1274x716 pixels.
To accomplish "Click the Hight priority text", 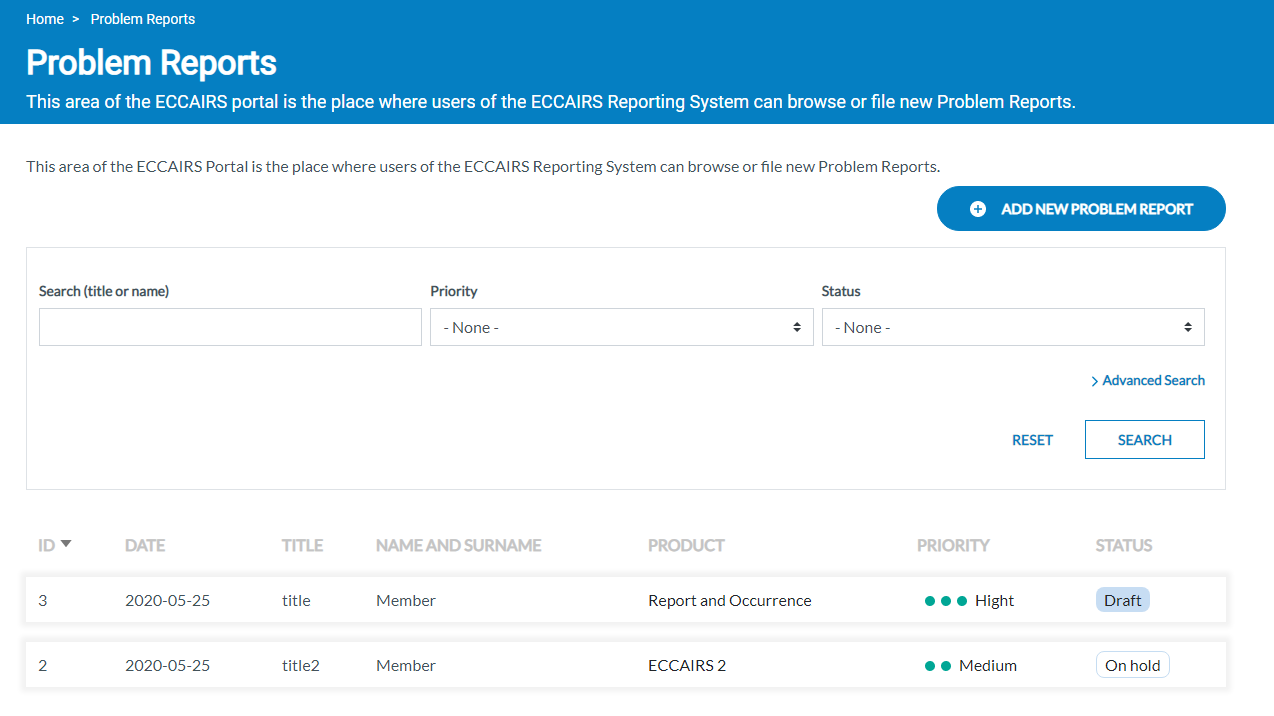I will [994, 600].
